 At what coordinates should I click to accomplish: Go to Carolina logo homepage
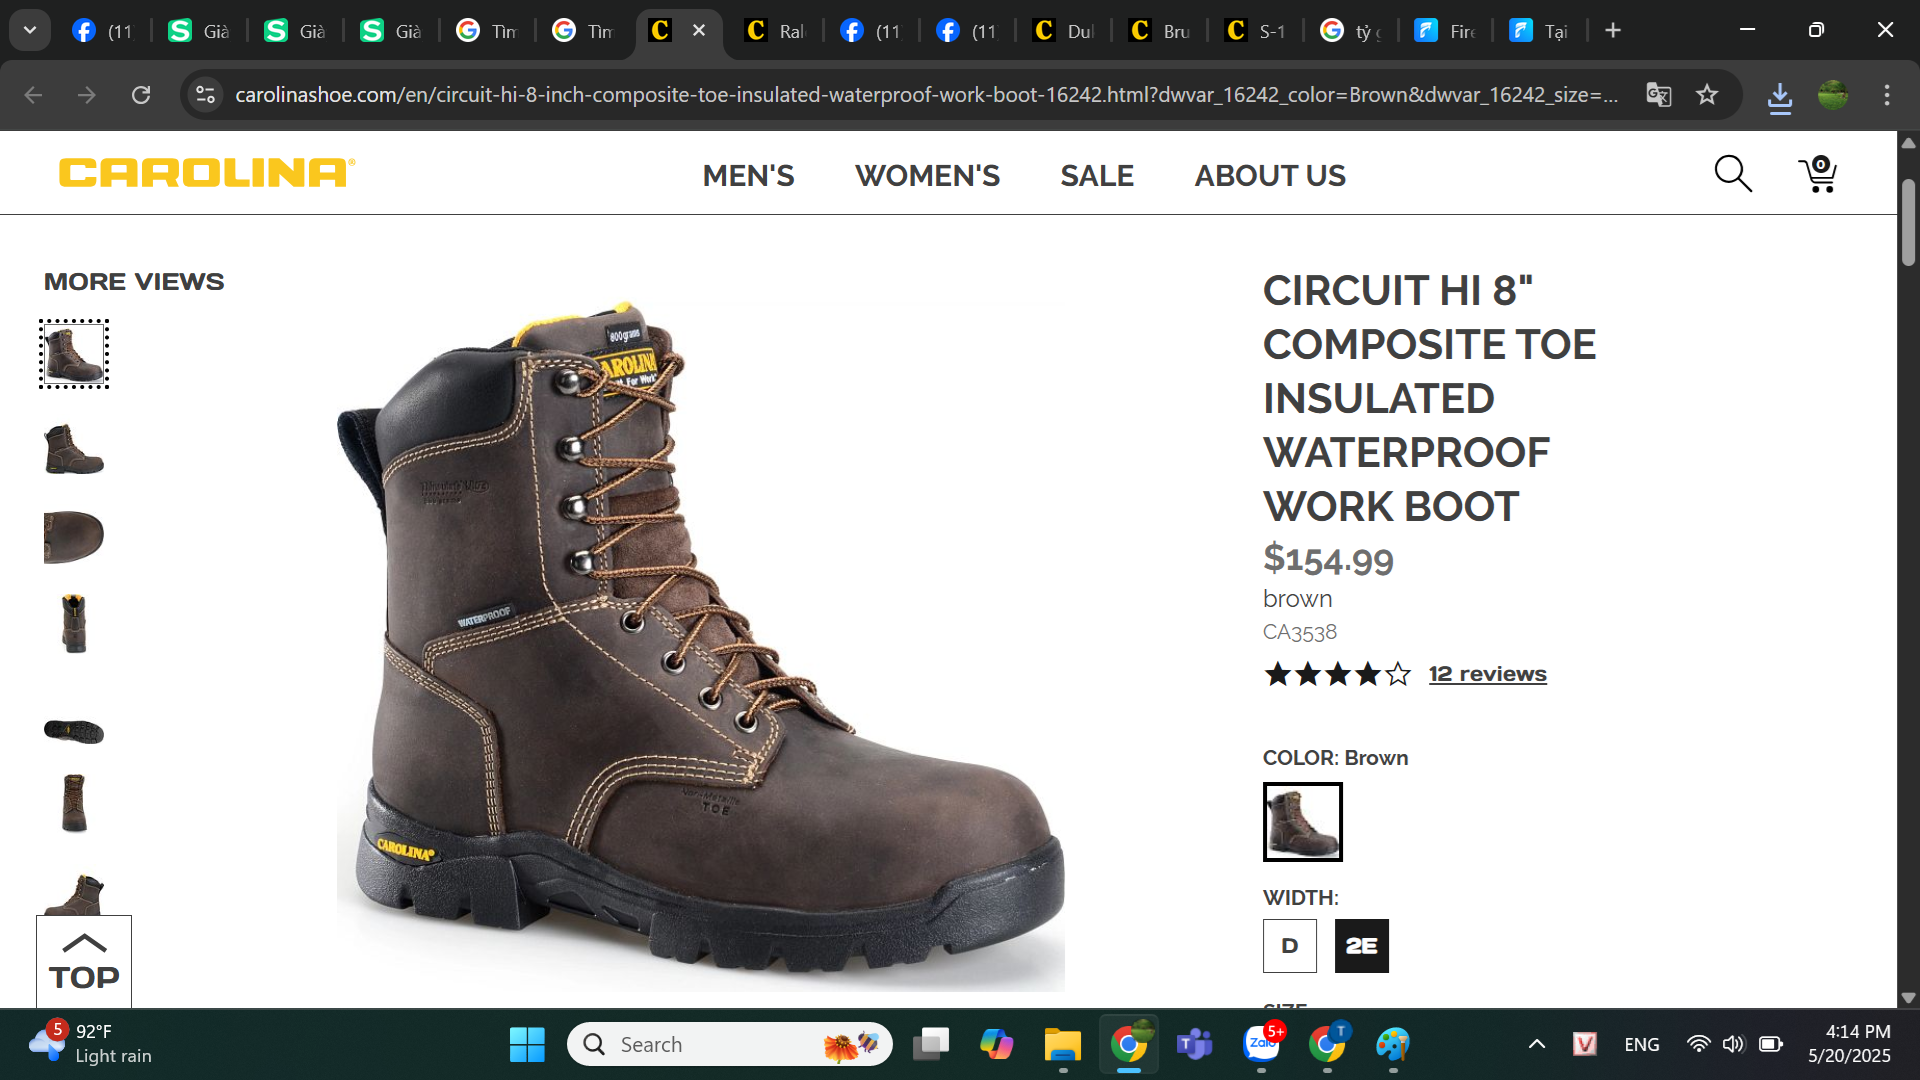[207, 173]
